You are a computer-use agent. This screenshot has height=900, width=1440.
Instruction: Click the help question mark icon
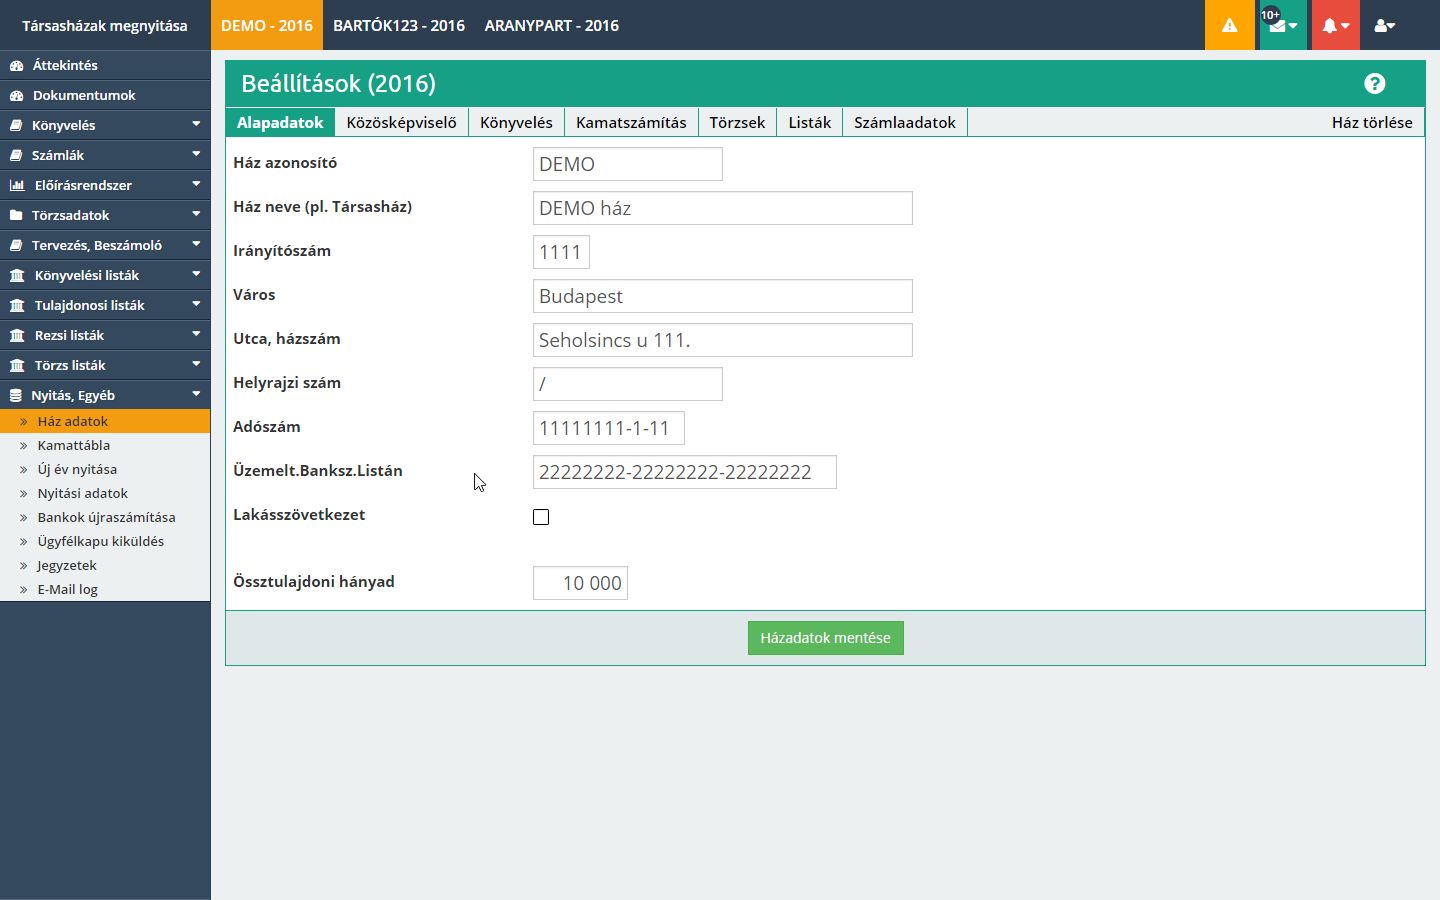coord(1374,84)
